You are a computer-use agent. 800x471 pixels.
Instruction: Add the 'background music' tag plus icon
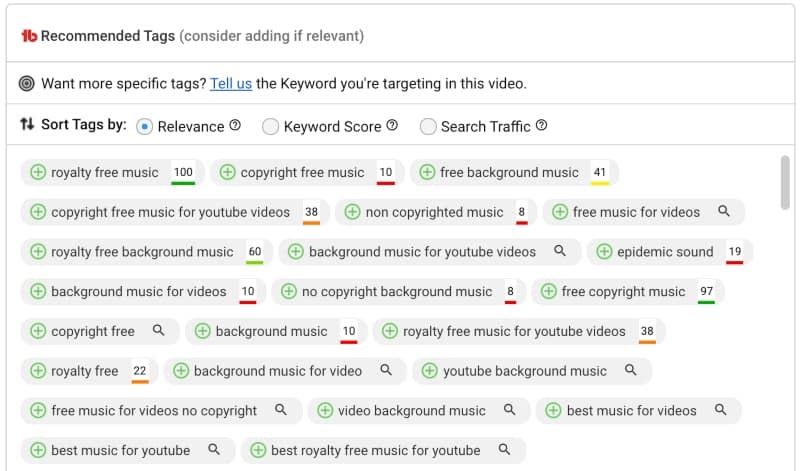[203, 331]
